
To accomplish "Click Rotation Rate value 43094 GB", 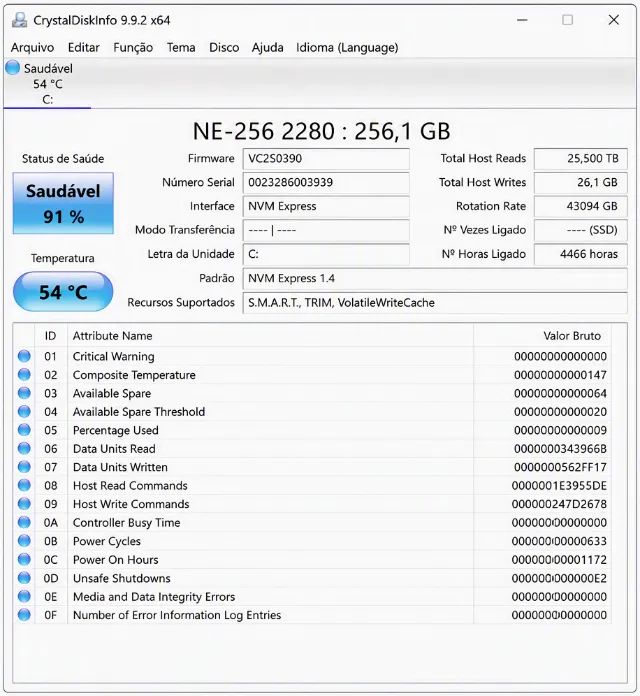I will pos(581,206).
